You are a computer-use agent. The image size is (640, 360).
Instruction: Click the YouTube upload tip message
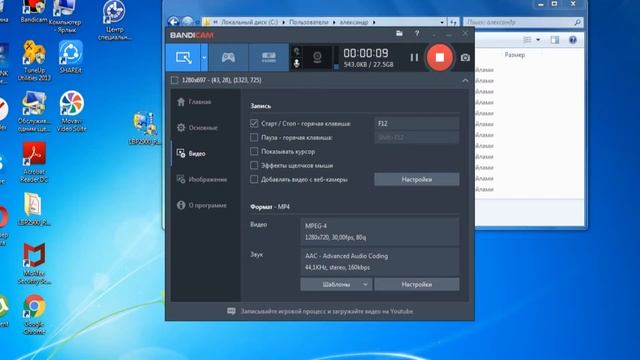327,311
